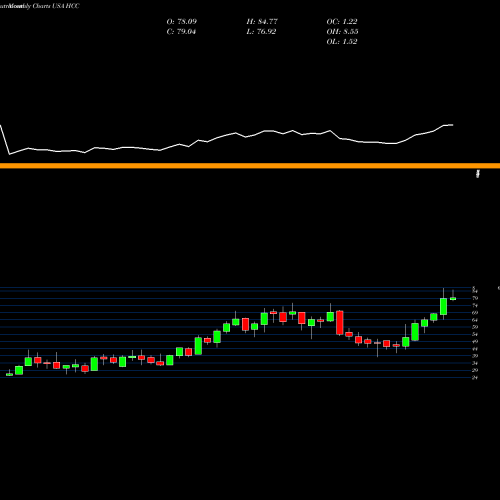
Task: Click the 64 price axis label
Action: point(475,320)
